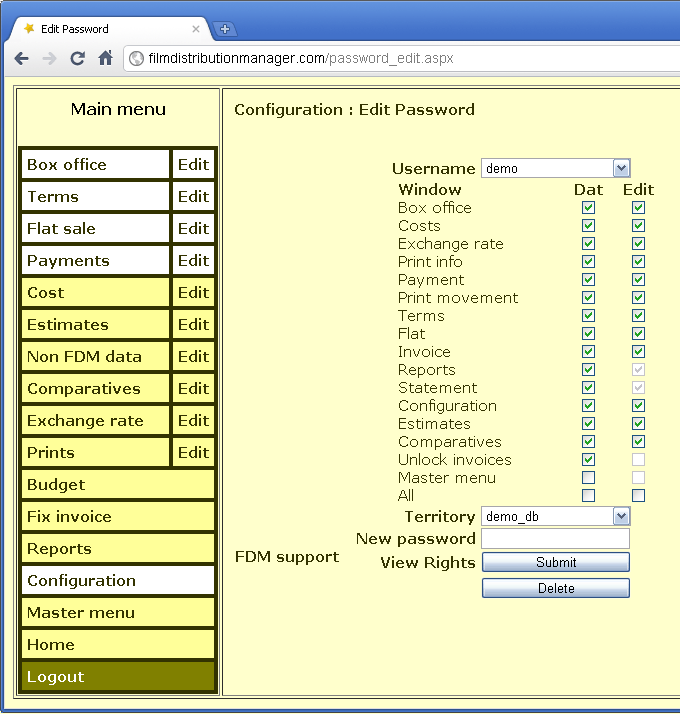The height and width of the screenshot is (714, 680).
Task: Click the globe icon in address bar
Action: [136, 58]
